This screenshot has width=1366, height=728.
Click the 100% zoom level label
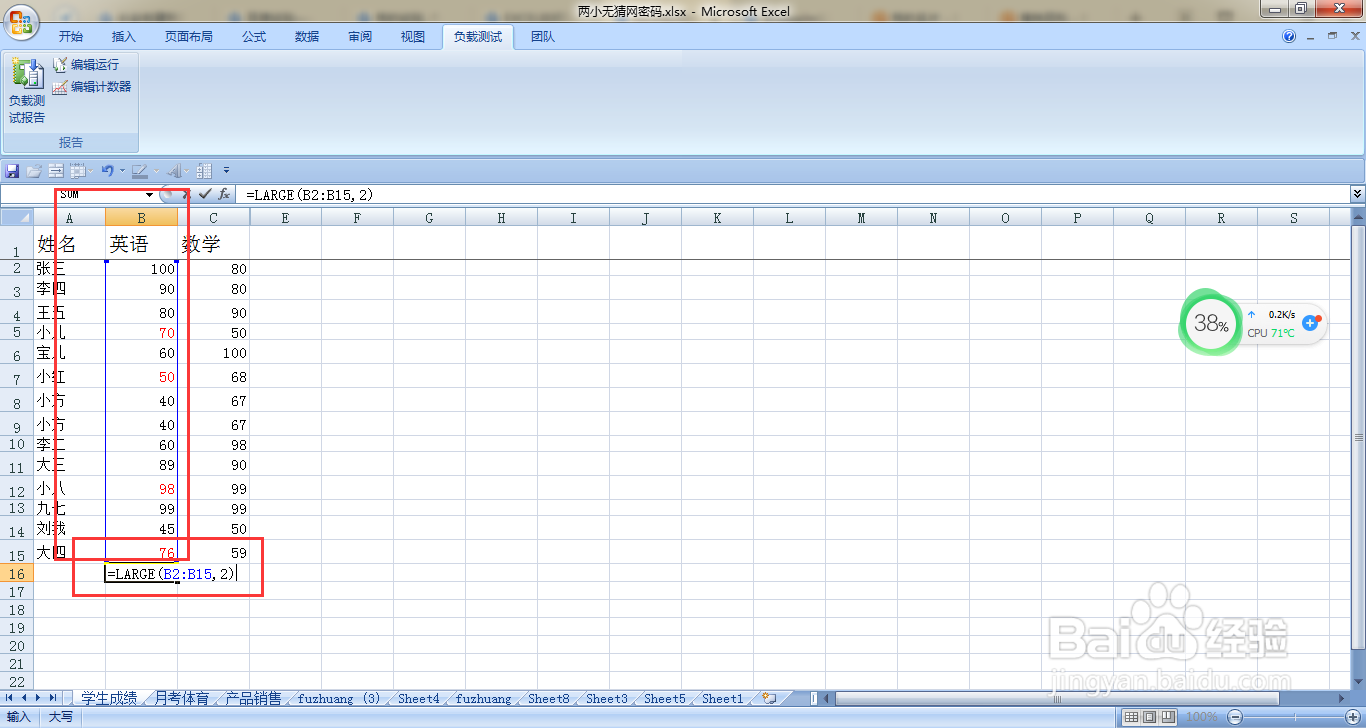point(1202,717)
